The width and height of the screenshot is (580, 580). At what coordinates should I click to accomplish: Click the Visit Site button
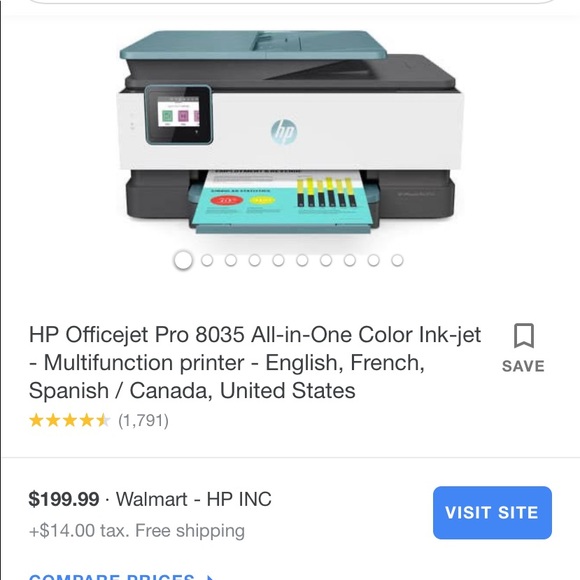click(x=492, y=512)
